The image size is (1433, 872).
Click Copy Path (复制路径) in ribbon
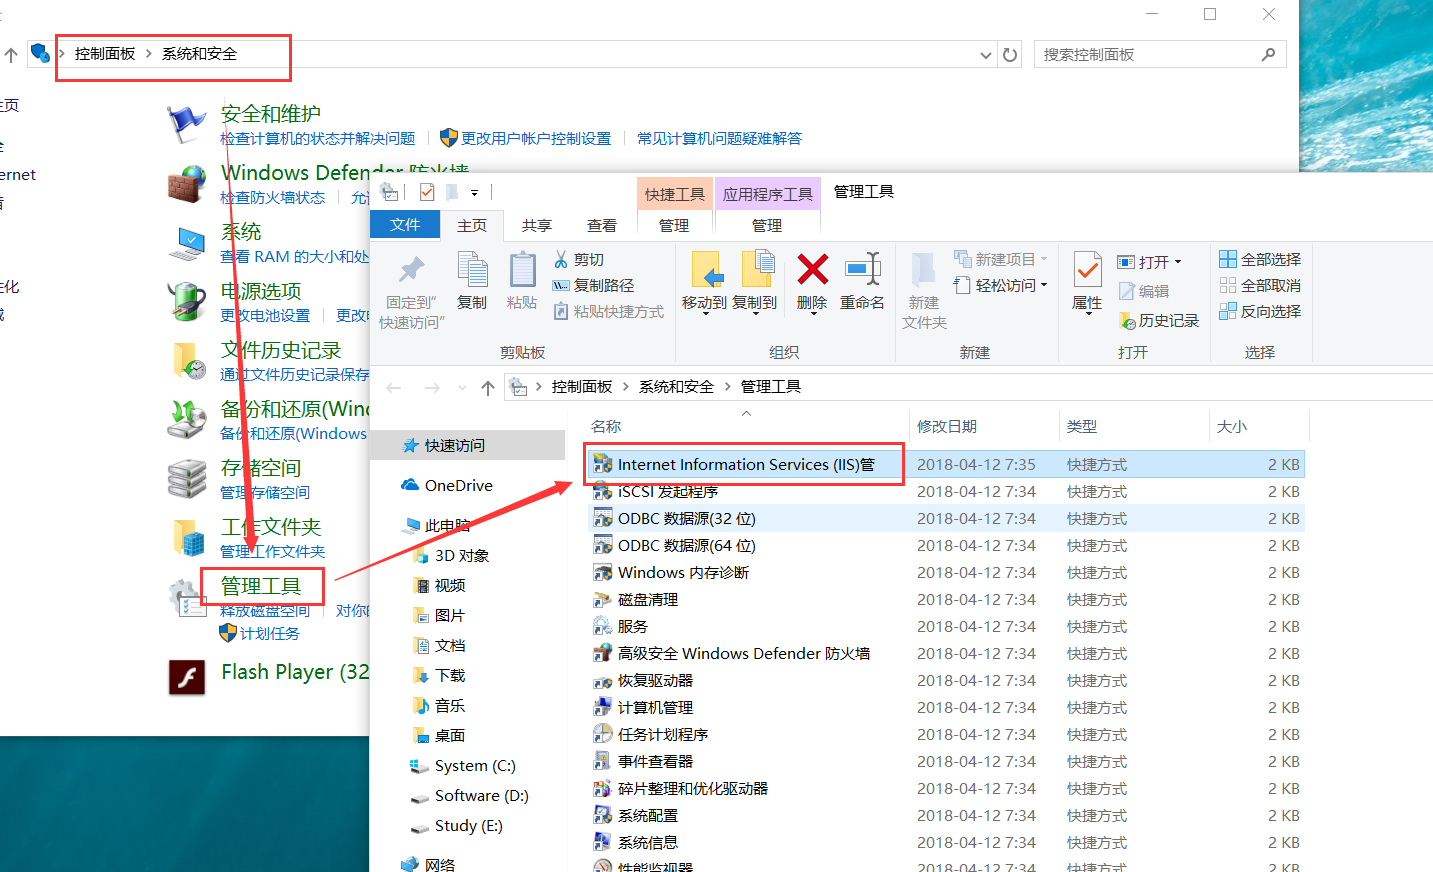coord(593,285)
